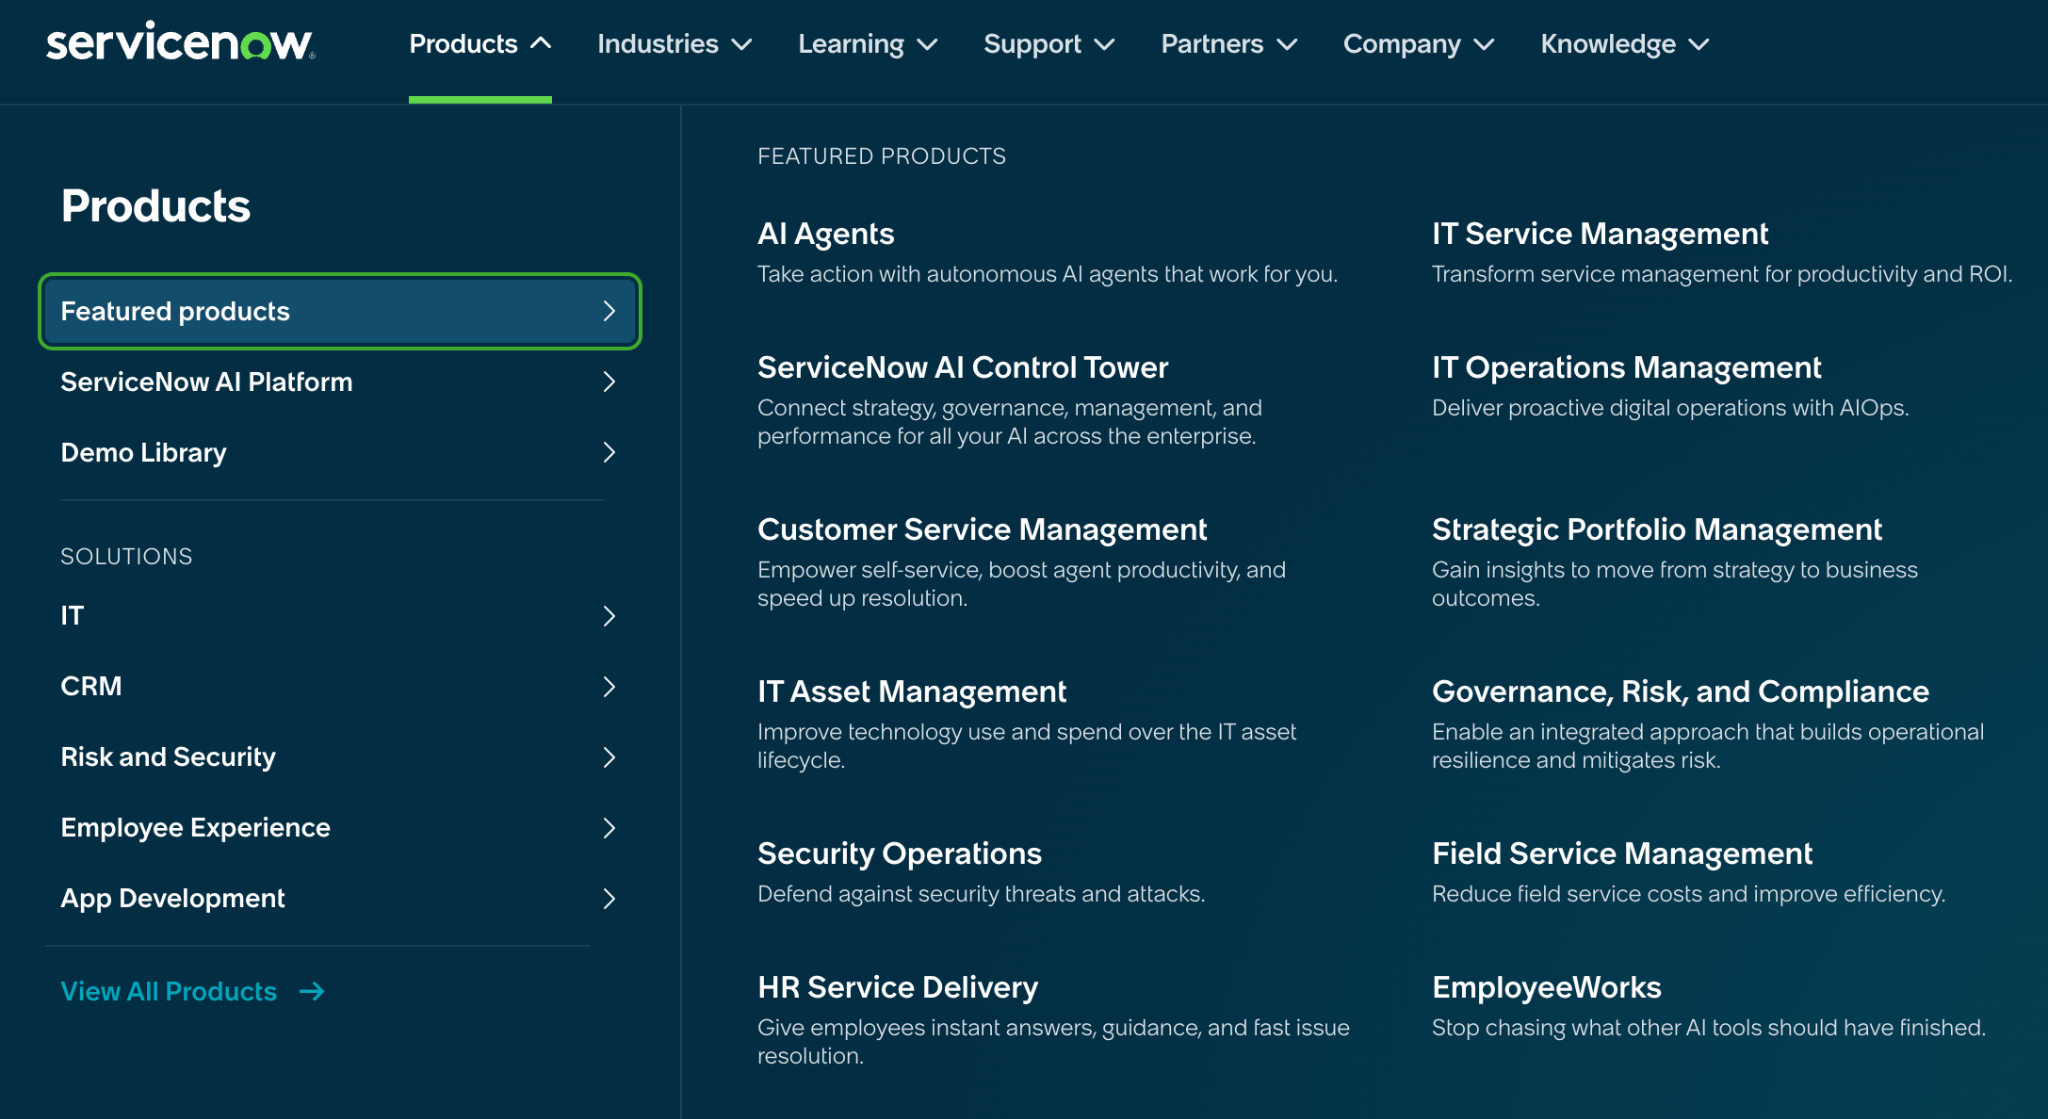Open the Partners menu
Image resolution: width=2048 pixels, height=1119 pixels.
click(x=1228, y=44)
